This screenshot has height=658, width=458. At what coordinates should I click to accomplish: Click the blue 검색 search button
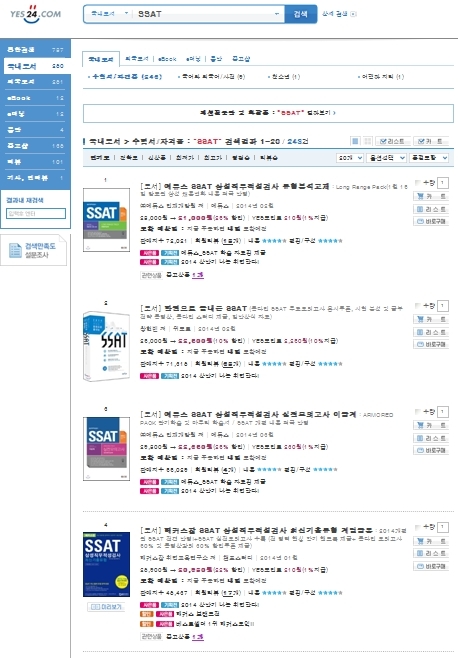pos(300,14)
